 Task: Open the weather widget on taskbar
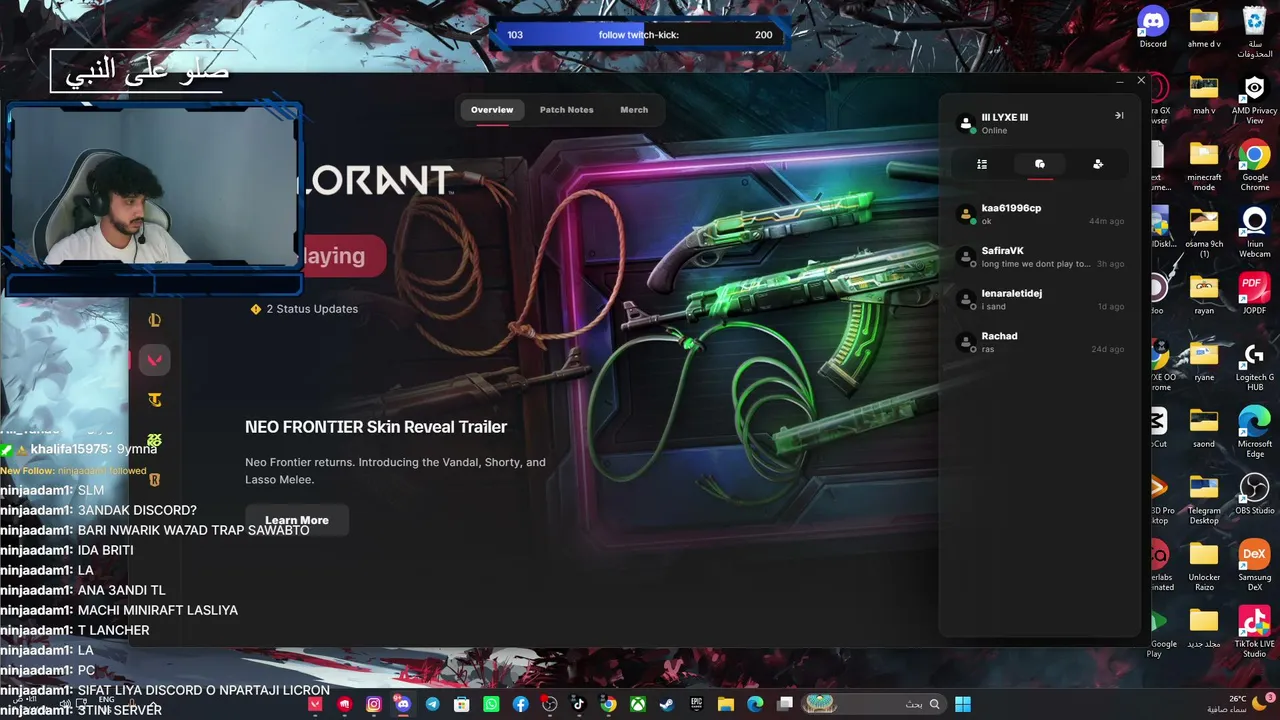(x=1238, y=704)
